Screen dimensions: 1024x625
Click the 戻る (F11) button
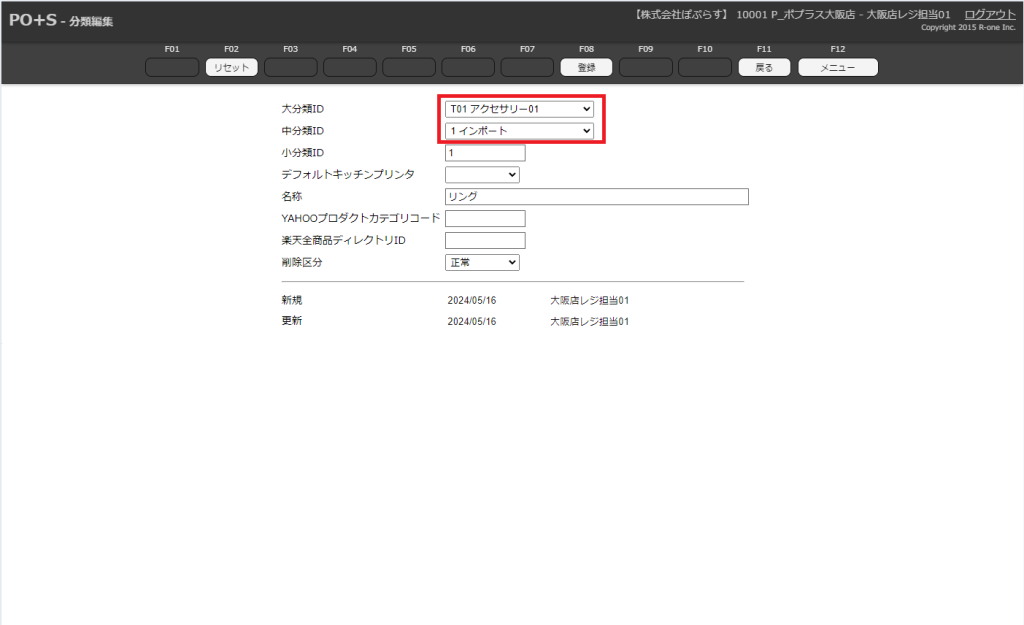tap(764, 68)
